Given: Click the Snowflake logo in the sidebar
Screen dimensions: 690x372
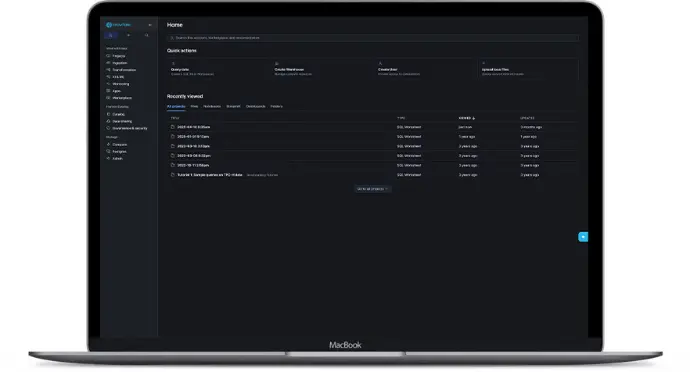Looking at the screenshot, I should coord(119,25).
